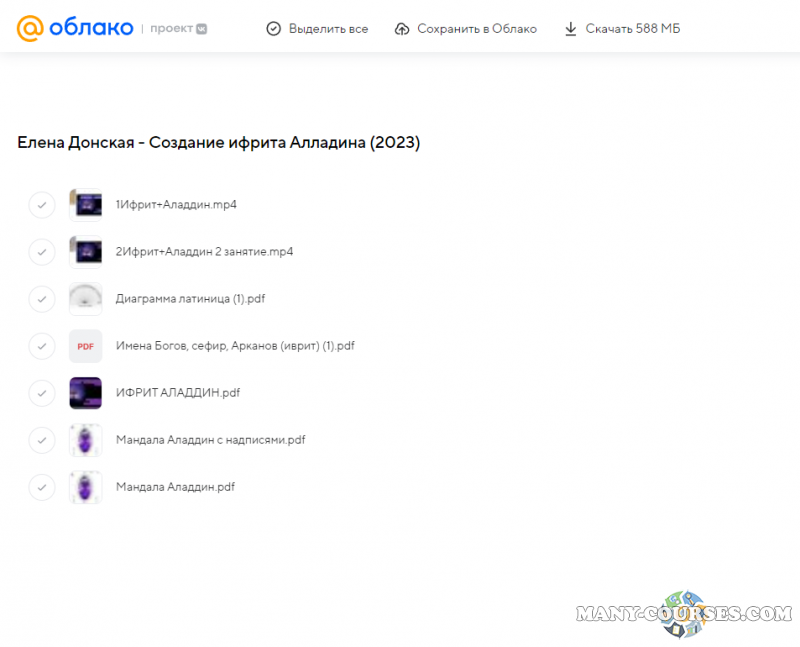The width and height of the screenshot is (800, 647).
Task: Click the проект label in header
Action: click(x=171, y=29)
